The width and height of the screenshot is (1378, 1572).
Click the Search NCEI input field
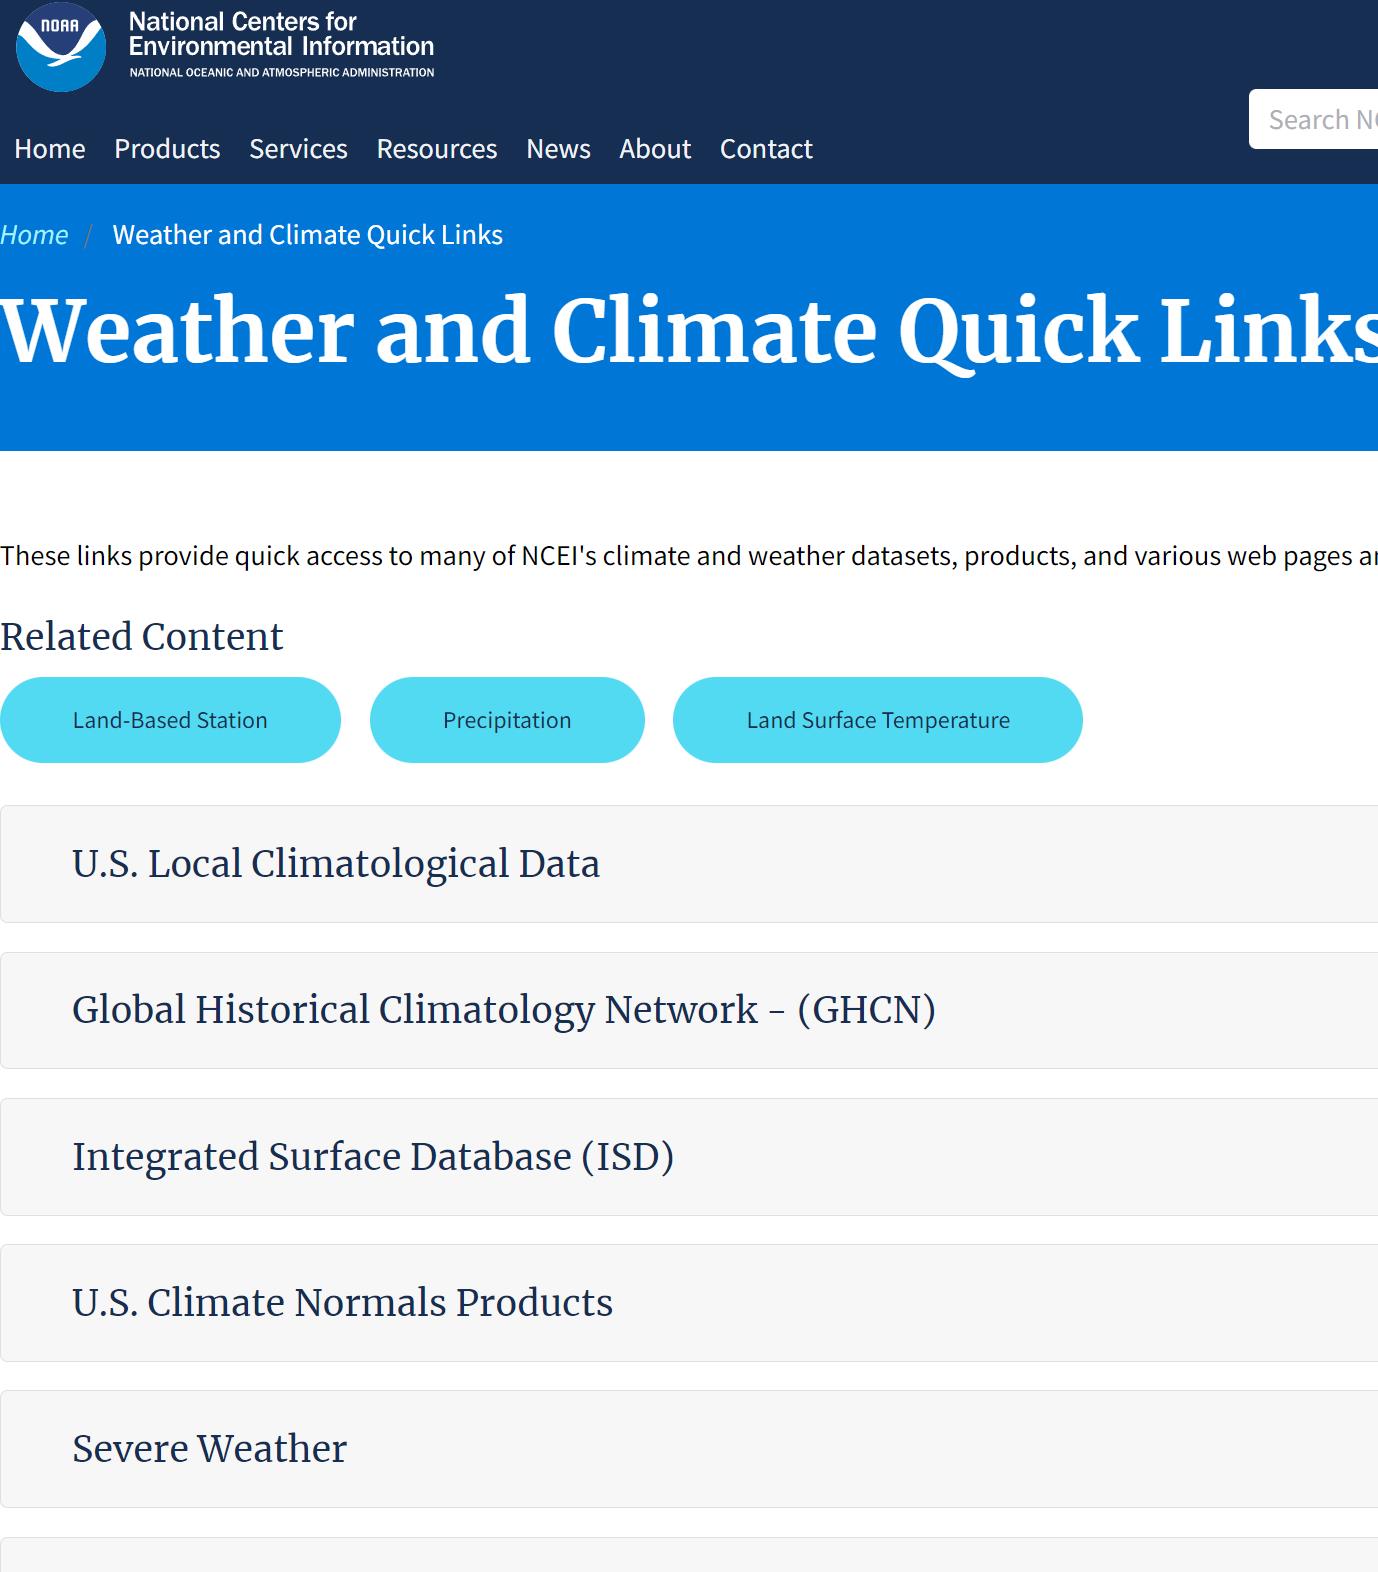(1314, 119)
